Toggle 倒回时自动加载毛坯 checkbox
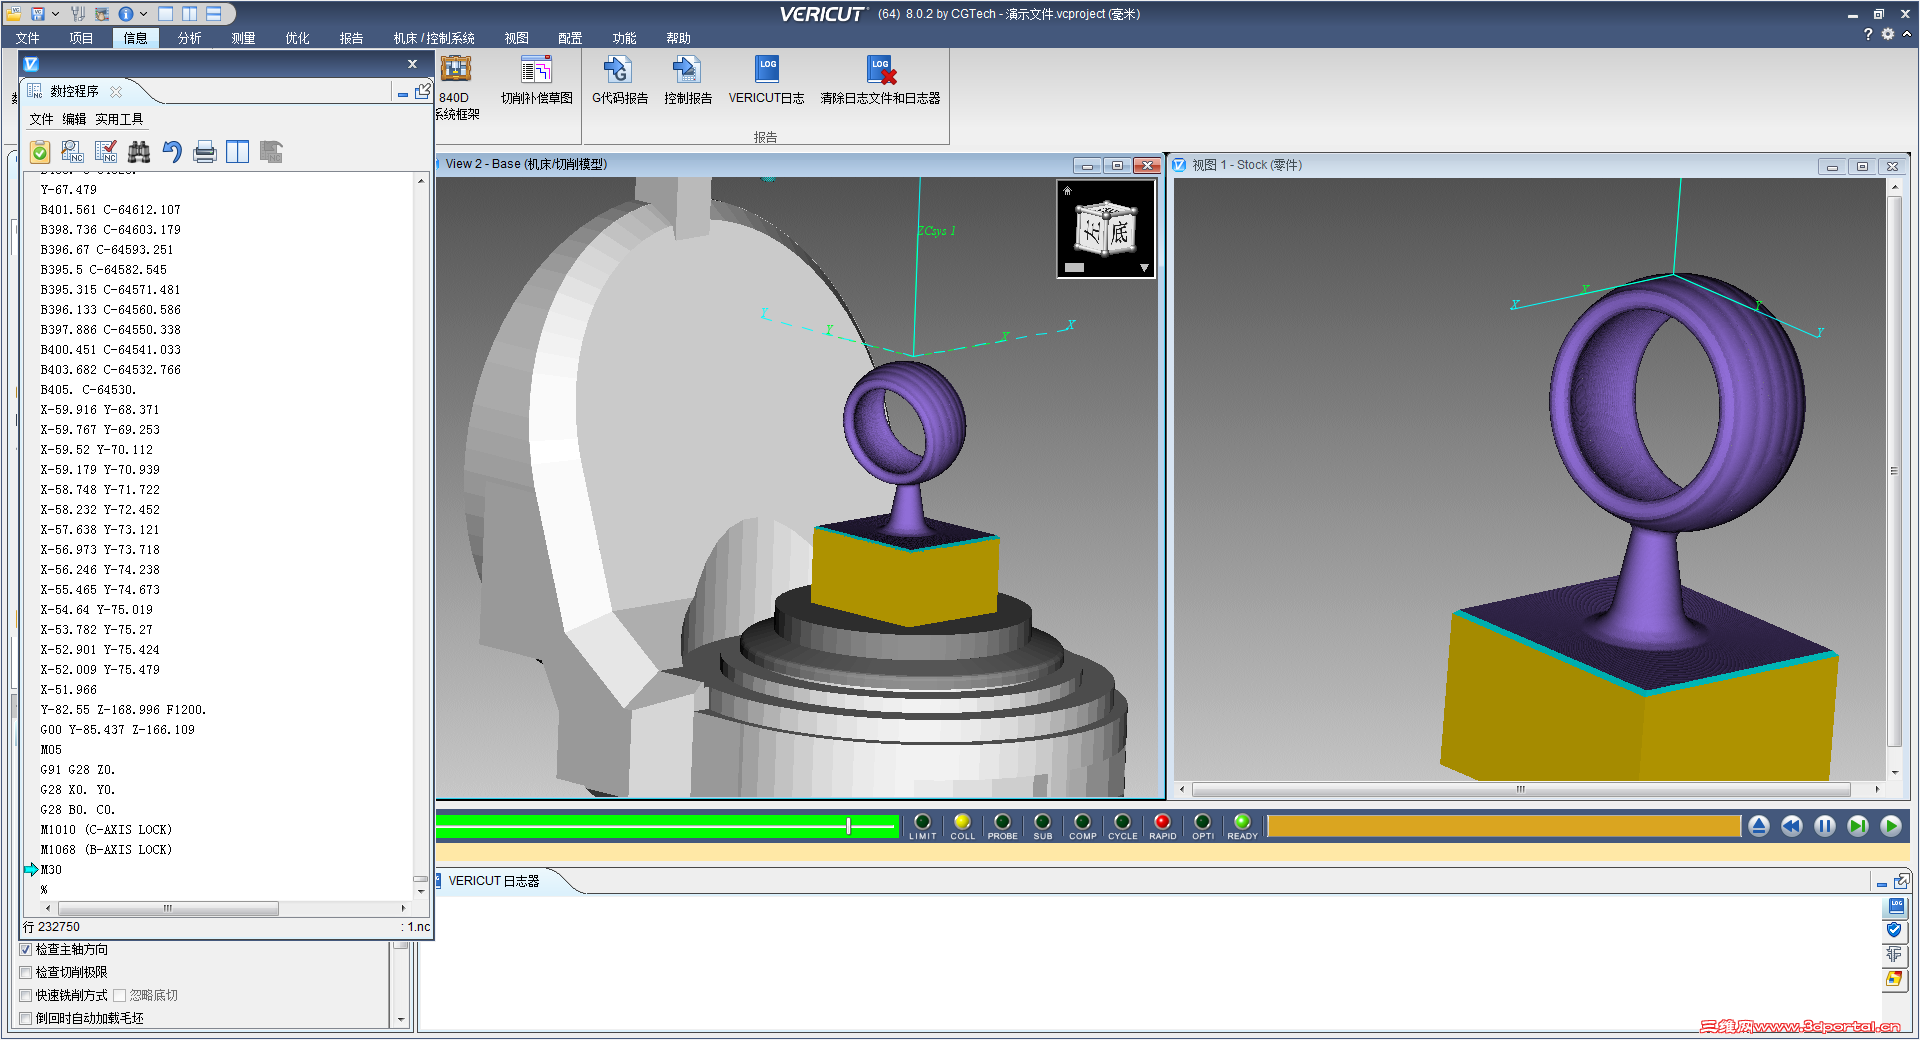 [26, 1019]
